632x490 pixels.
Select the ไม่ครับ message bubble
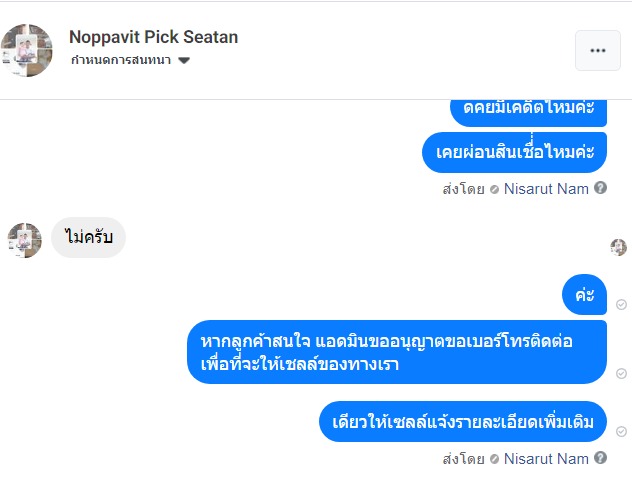coord(88,238)
